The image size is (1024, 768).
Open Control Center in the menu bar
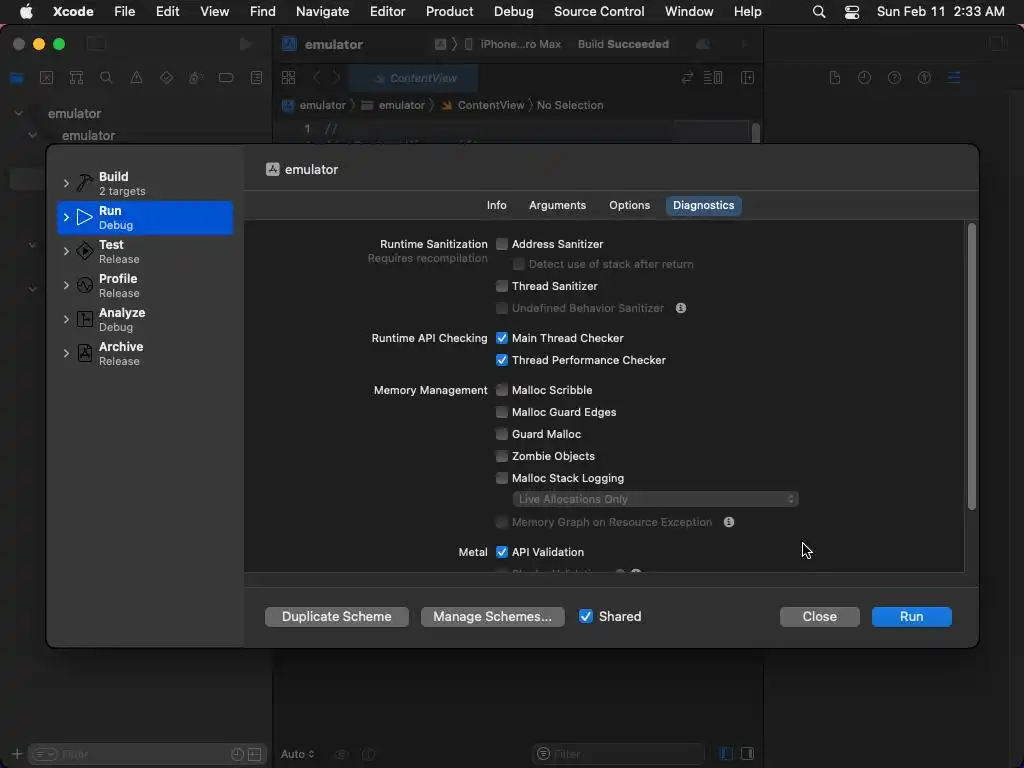pyautogui.click(x=852, y=11)
